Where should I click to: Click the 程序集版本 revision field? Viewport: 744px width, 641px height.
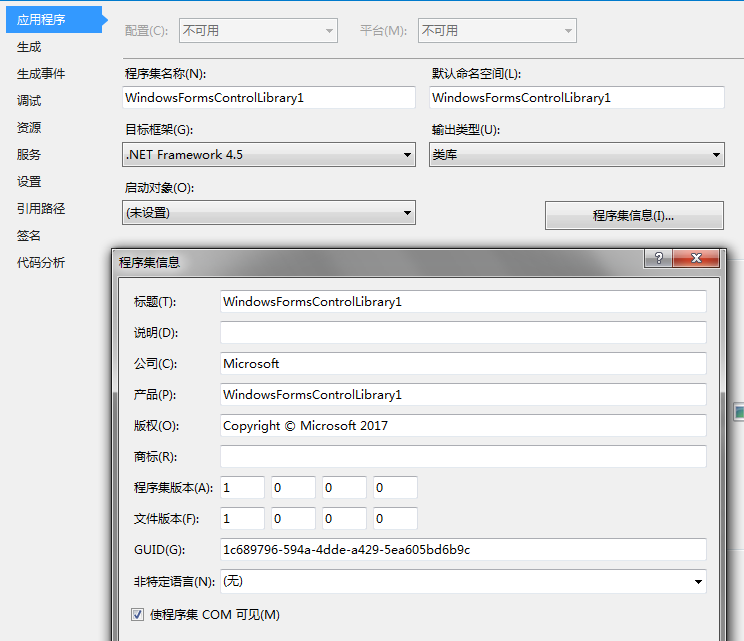click(395, 488)
